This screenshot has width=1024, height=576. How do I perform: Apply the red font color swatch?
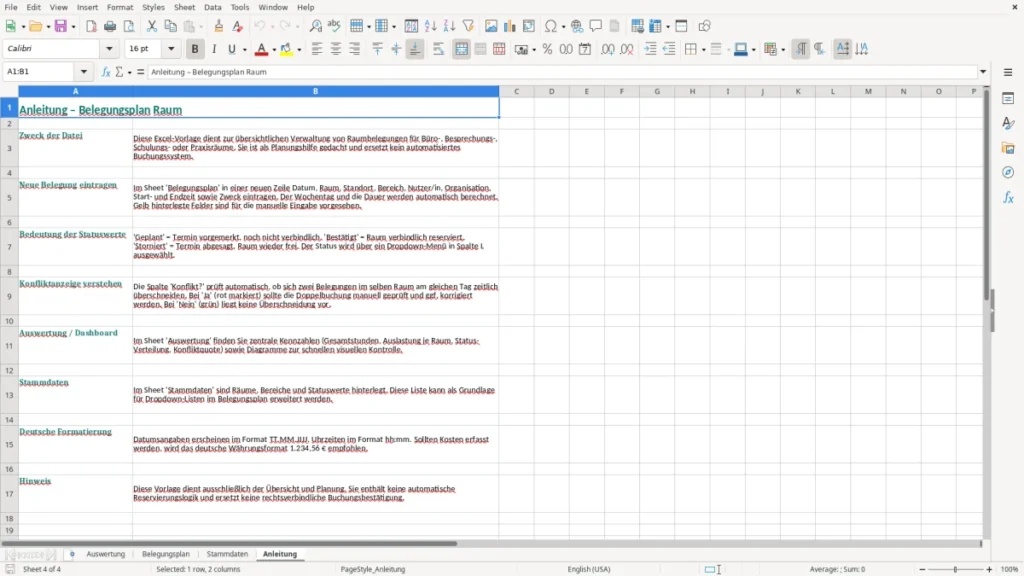(x=261, y=49)
